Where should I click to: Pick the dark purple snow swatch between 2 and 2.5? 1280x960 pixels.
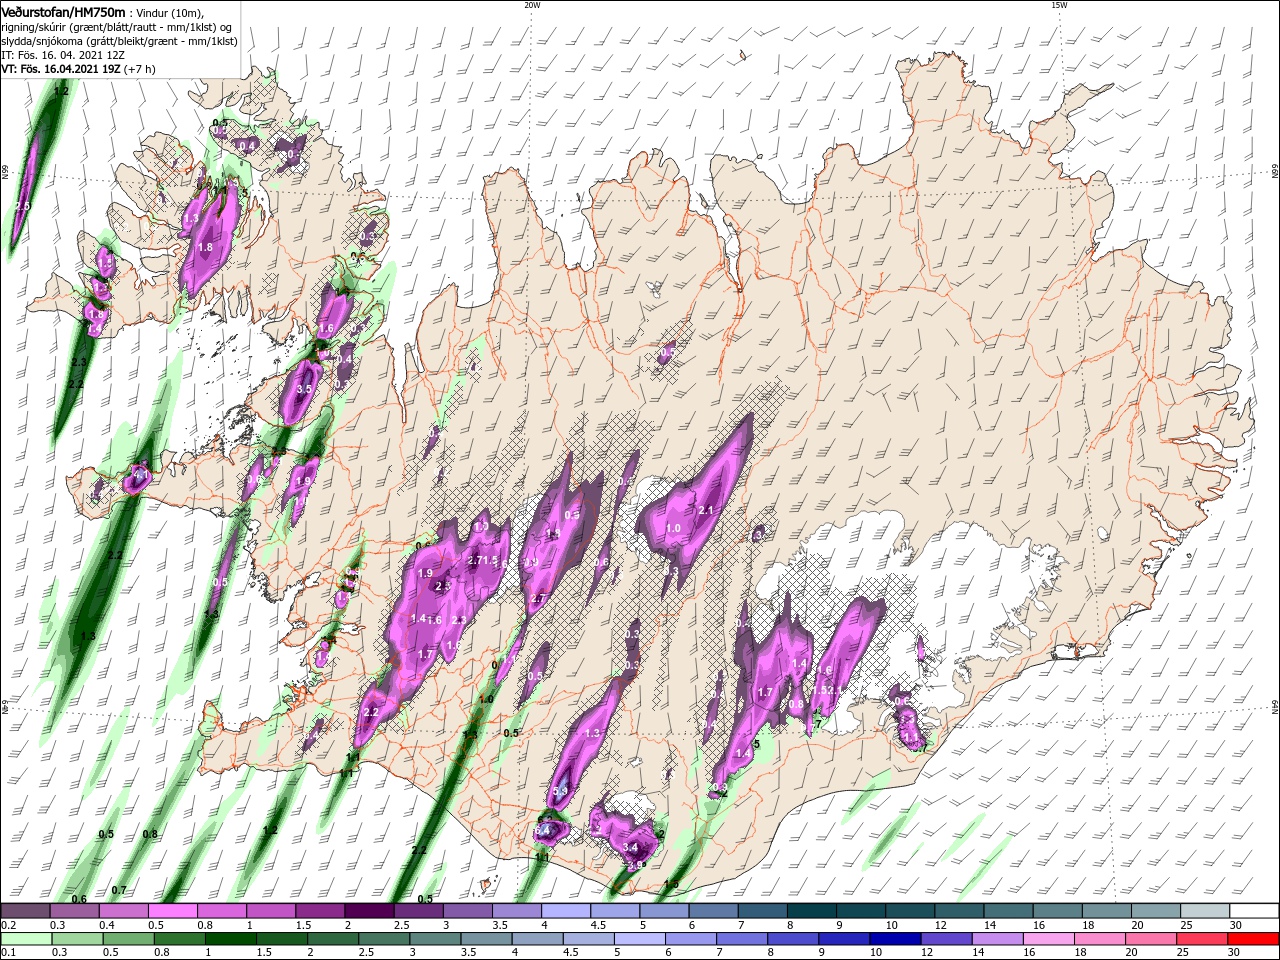pyautogui.click(x=368, y=911)
